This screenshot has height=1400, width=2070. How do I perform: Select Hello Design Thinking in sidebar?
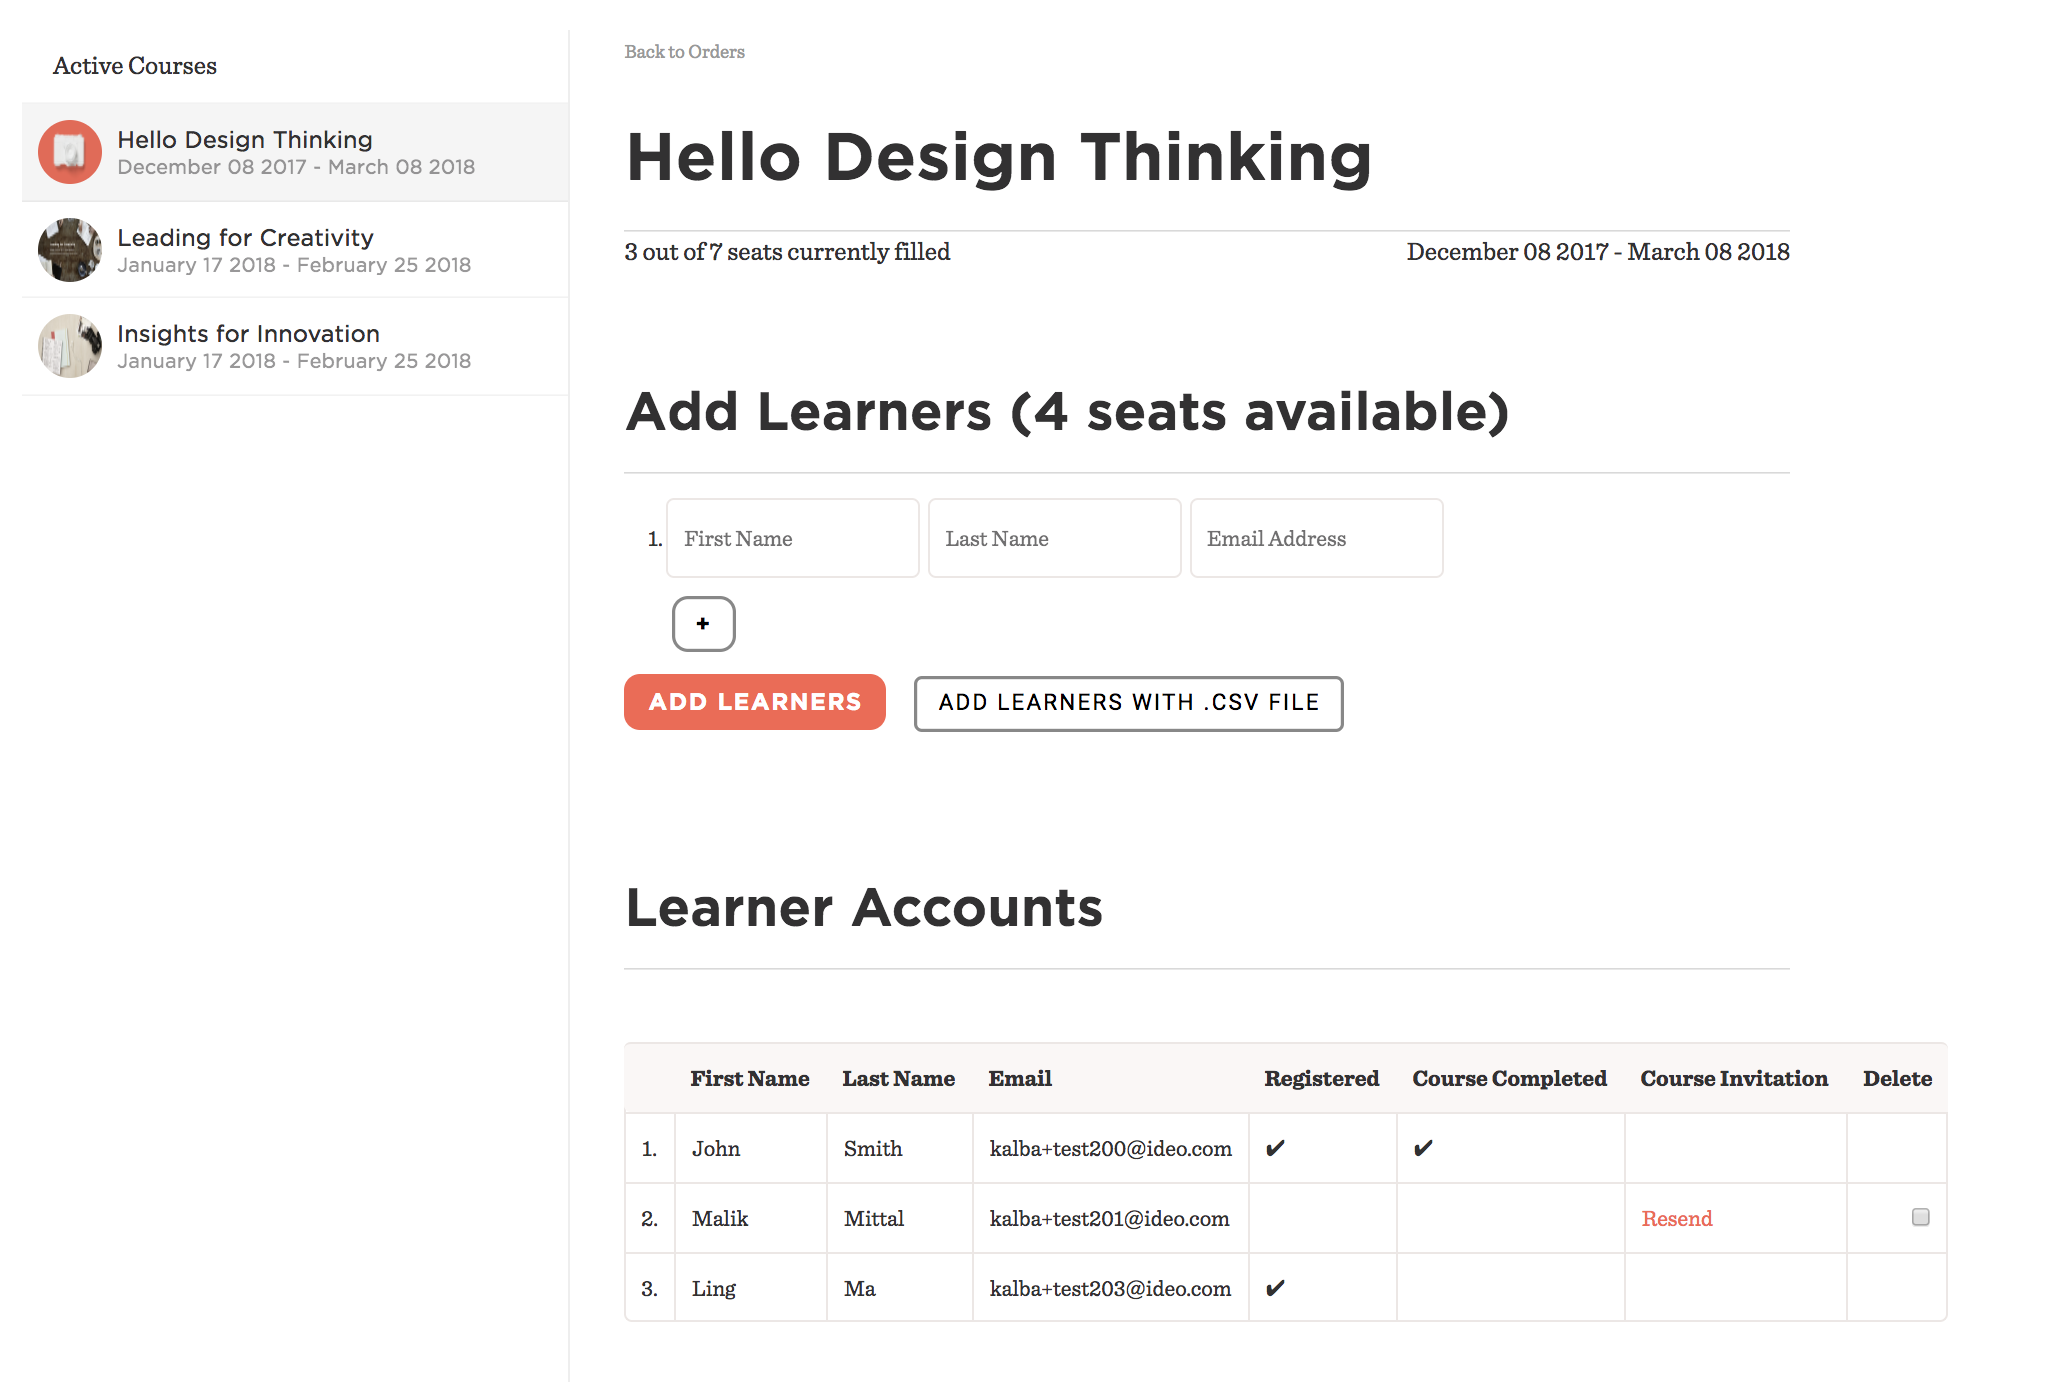(245, 140)
